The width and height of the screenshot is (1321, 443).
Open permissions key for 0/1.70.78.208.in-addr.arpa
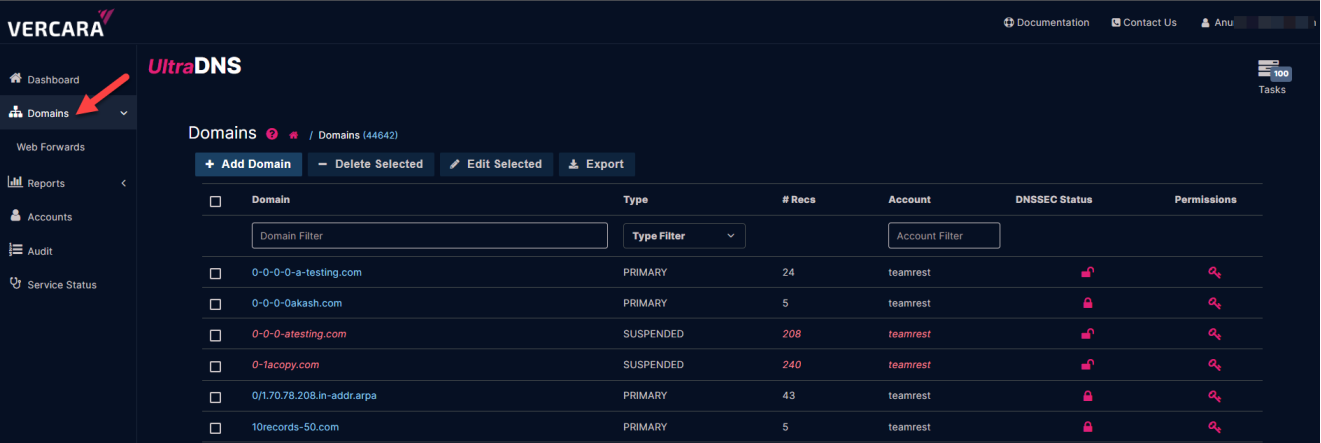point(1214,396)
